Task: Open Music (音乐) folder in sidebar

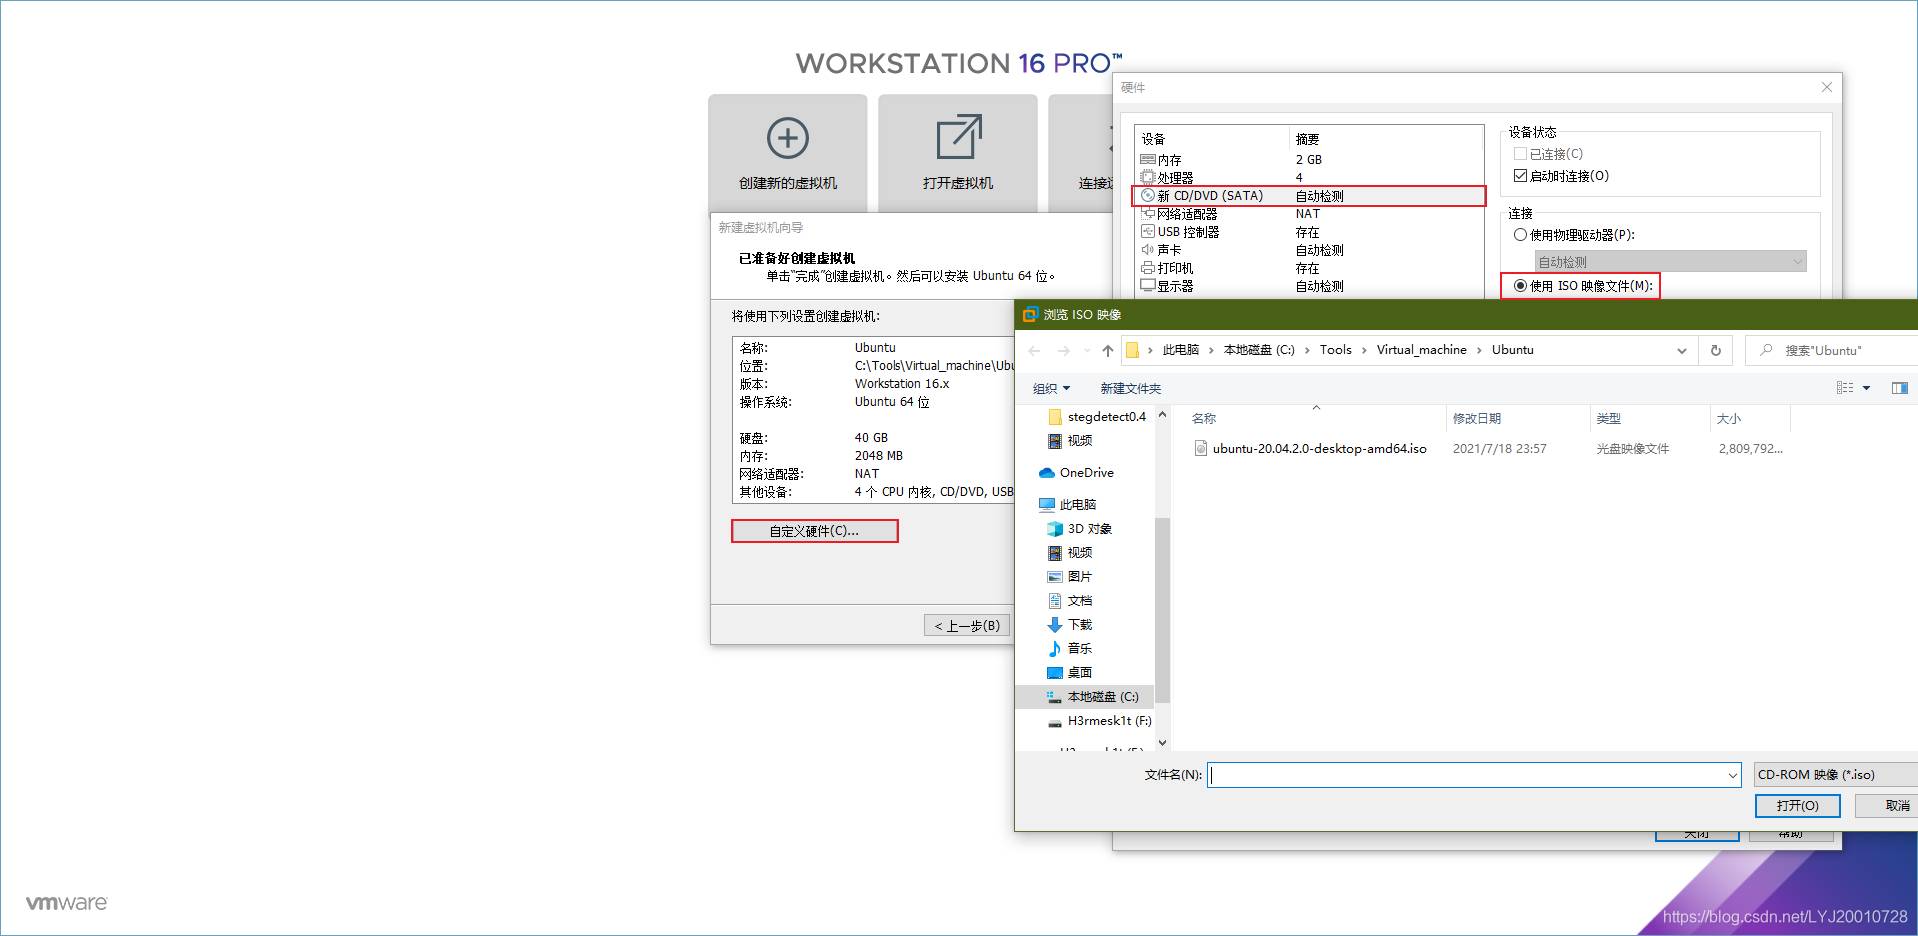Action: click(x=1069, y=648)
